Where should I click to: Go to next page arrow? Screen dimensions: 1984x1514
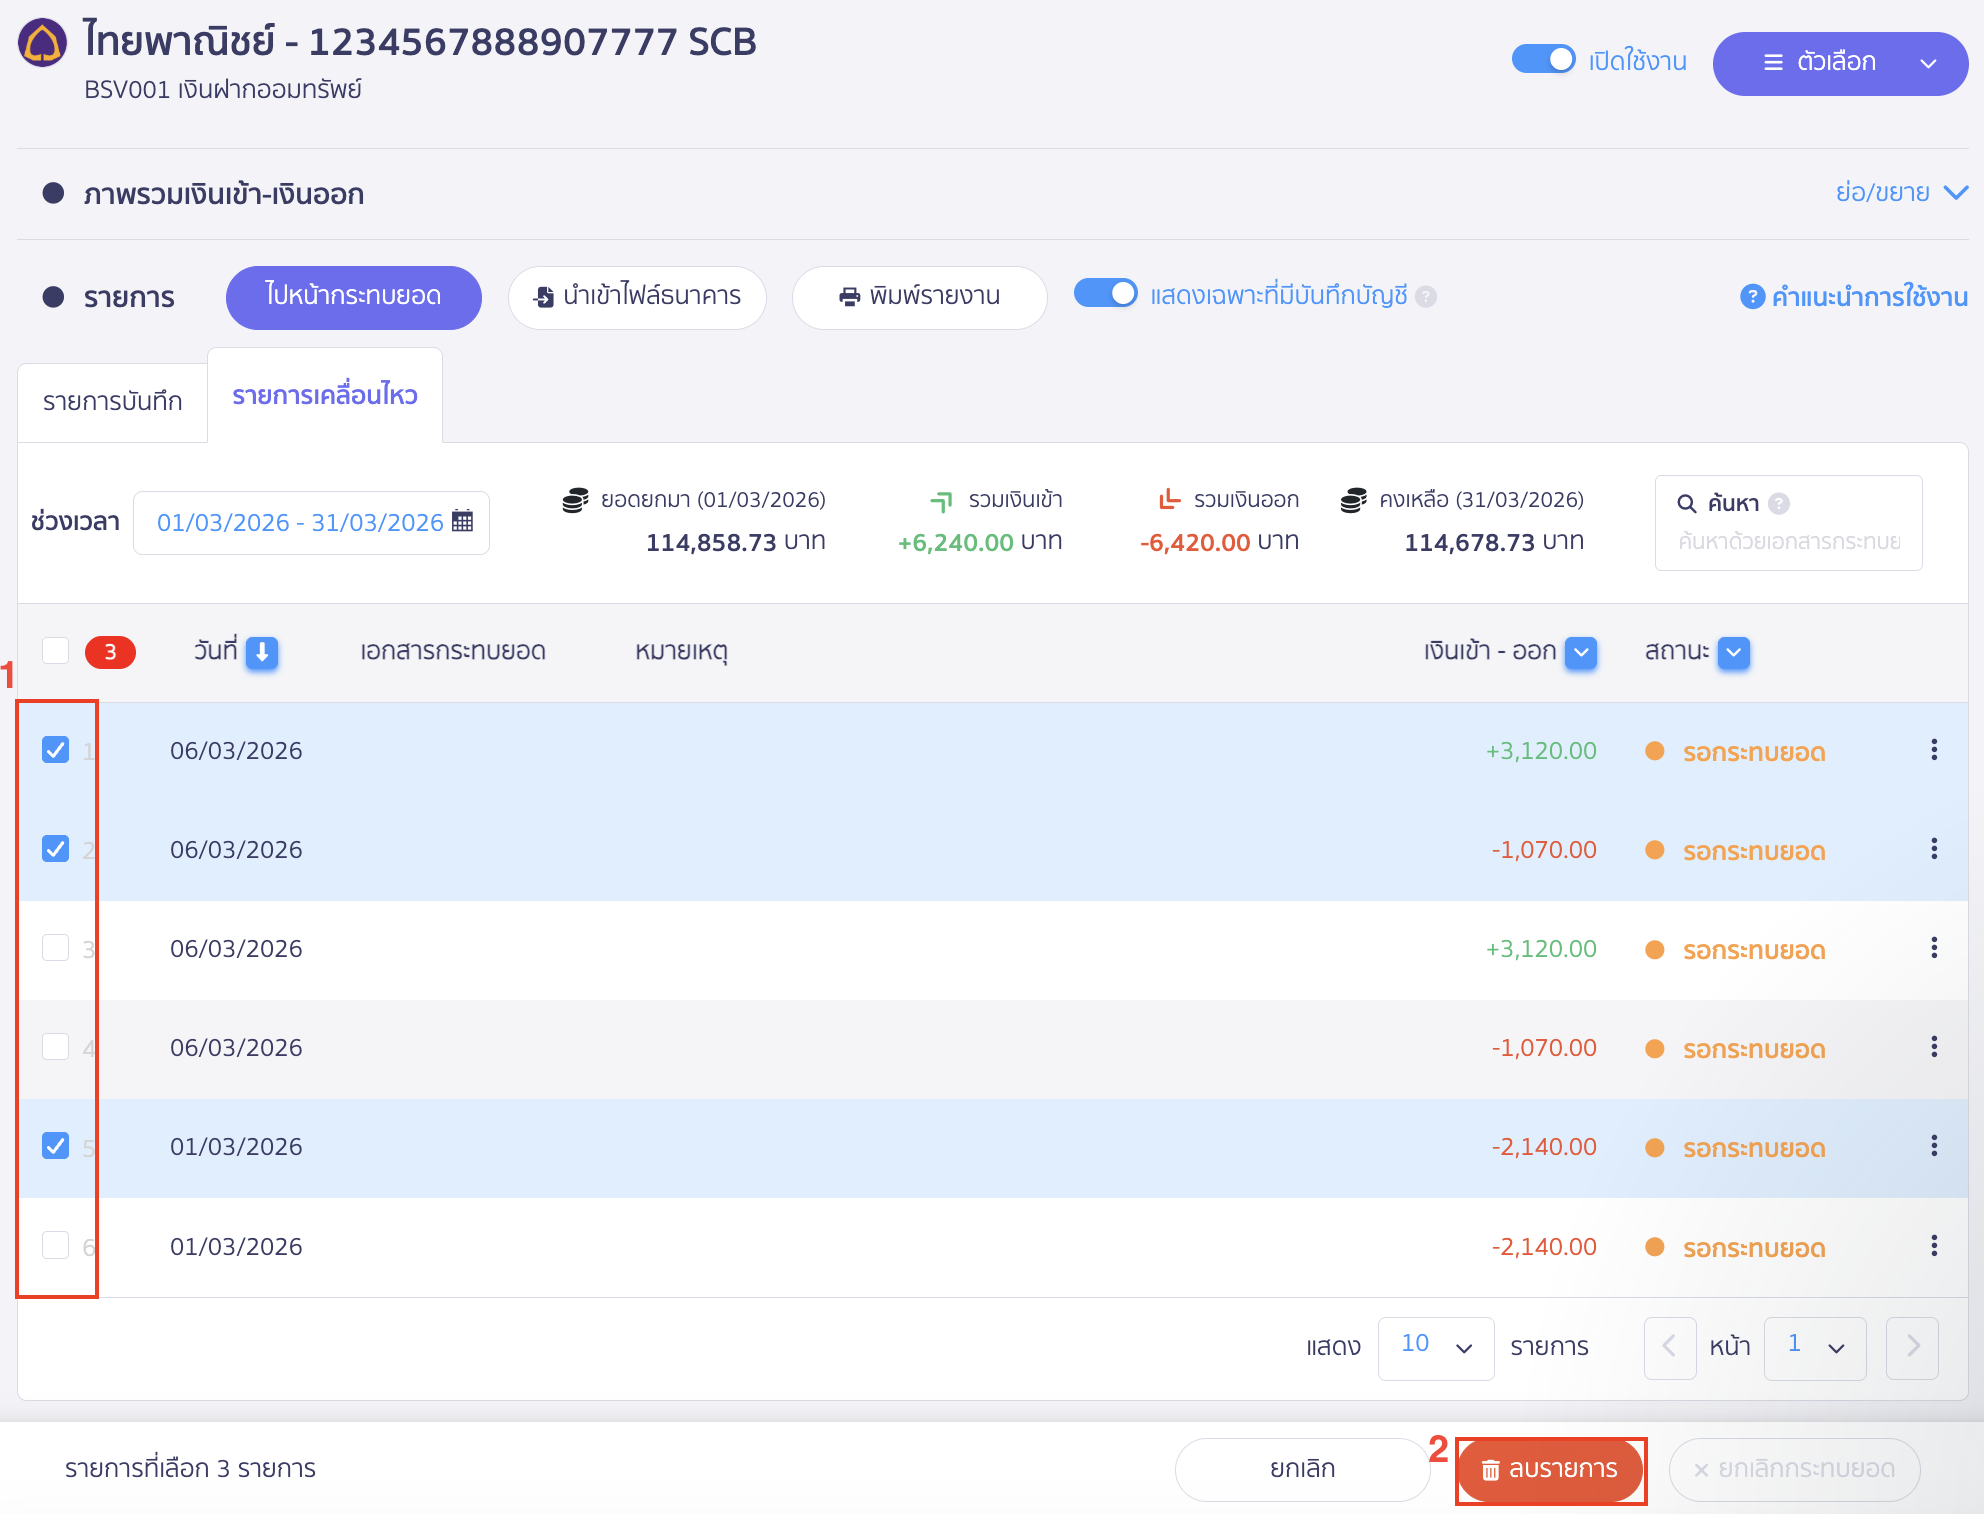(x=1911, y=1347)
